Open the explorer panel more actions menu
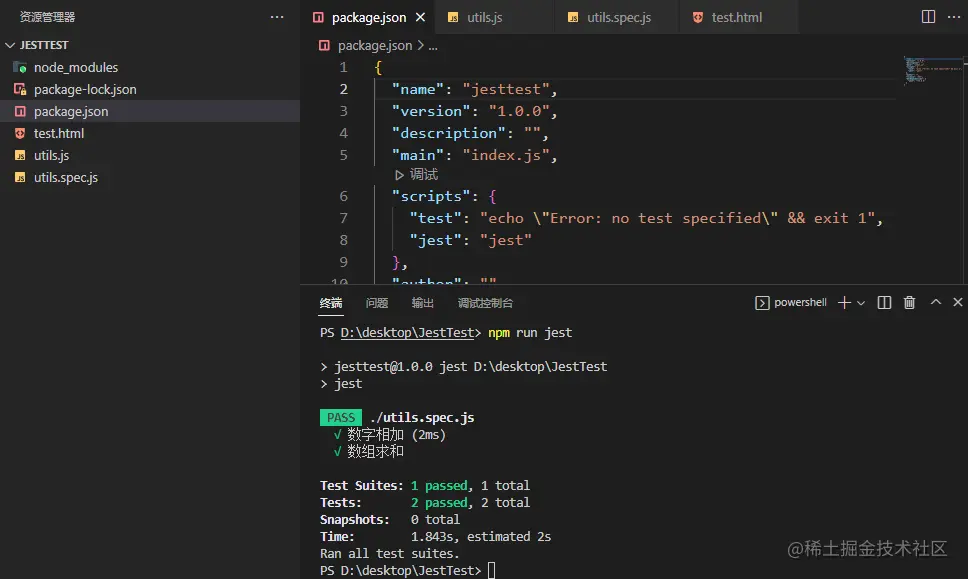Viewport: 968px width, 579px height. coord(277,17)
